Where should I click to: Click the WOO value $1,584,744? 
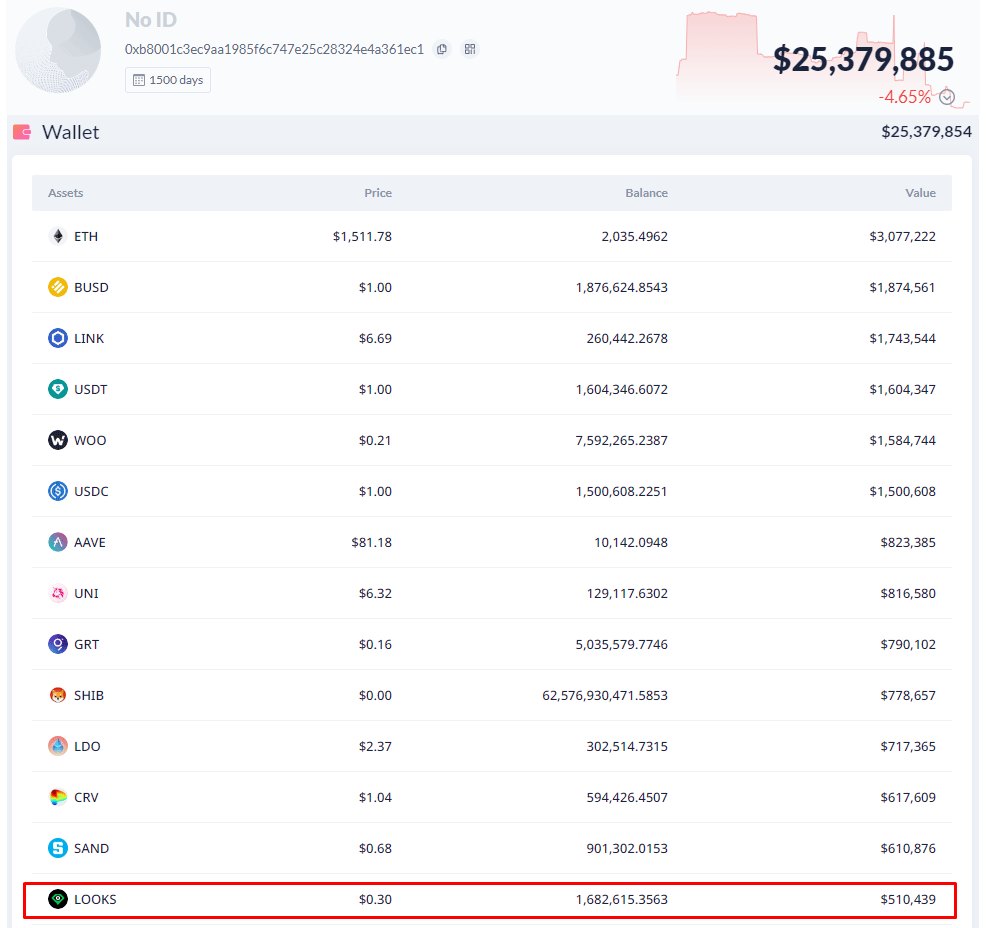(902, 441)
